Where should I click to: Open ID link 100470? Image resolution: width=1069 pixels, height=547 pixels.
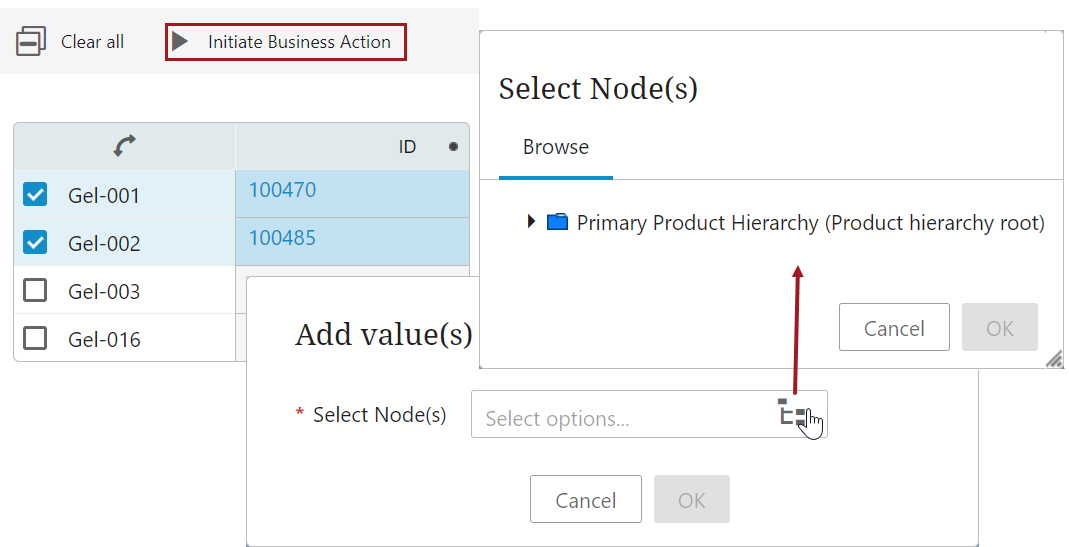click(x=282, y=190)
